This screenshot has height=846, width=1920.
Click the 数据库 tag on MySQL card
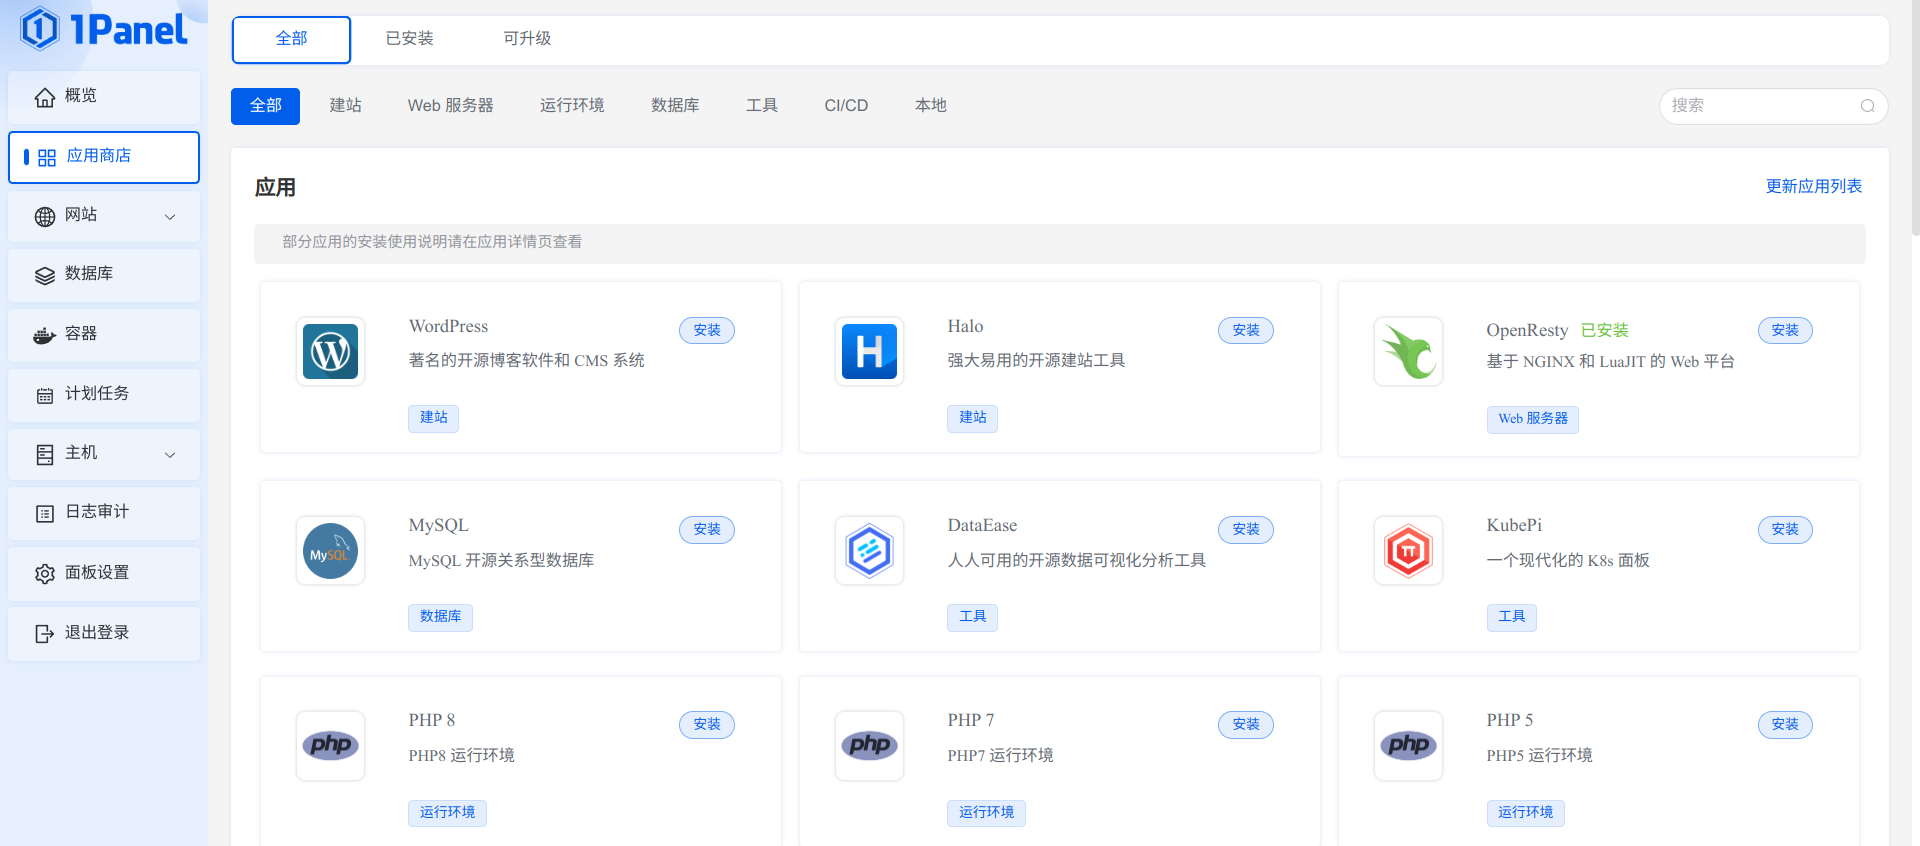440,617
